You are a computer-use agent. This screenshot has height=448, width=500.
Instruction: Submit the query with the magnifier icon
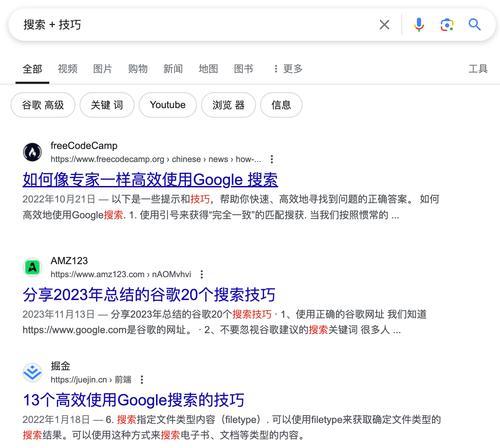click(x=474, y=25)
